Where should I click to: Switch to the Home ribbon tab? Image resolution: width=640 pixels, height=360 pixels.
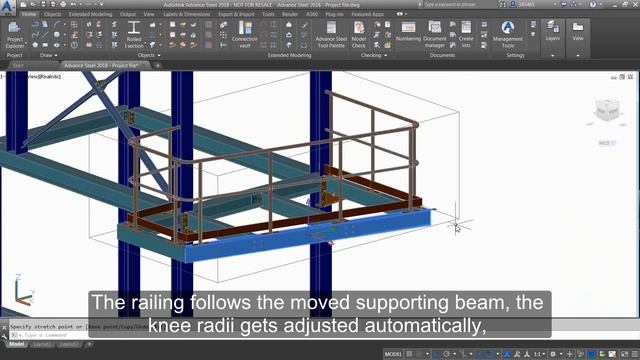(29, 14)
